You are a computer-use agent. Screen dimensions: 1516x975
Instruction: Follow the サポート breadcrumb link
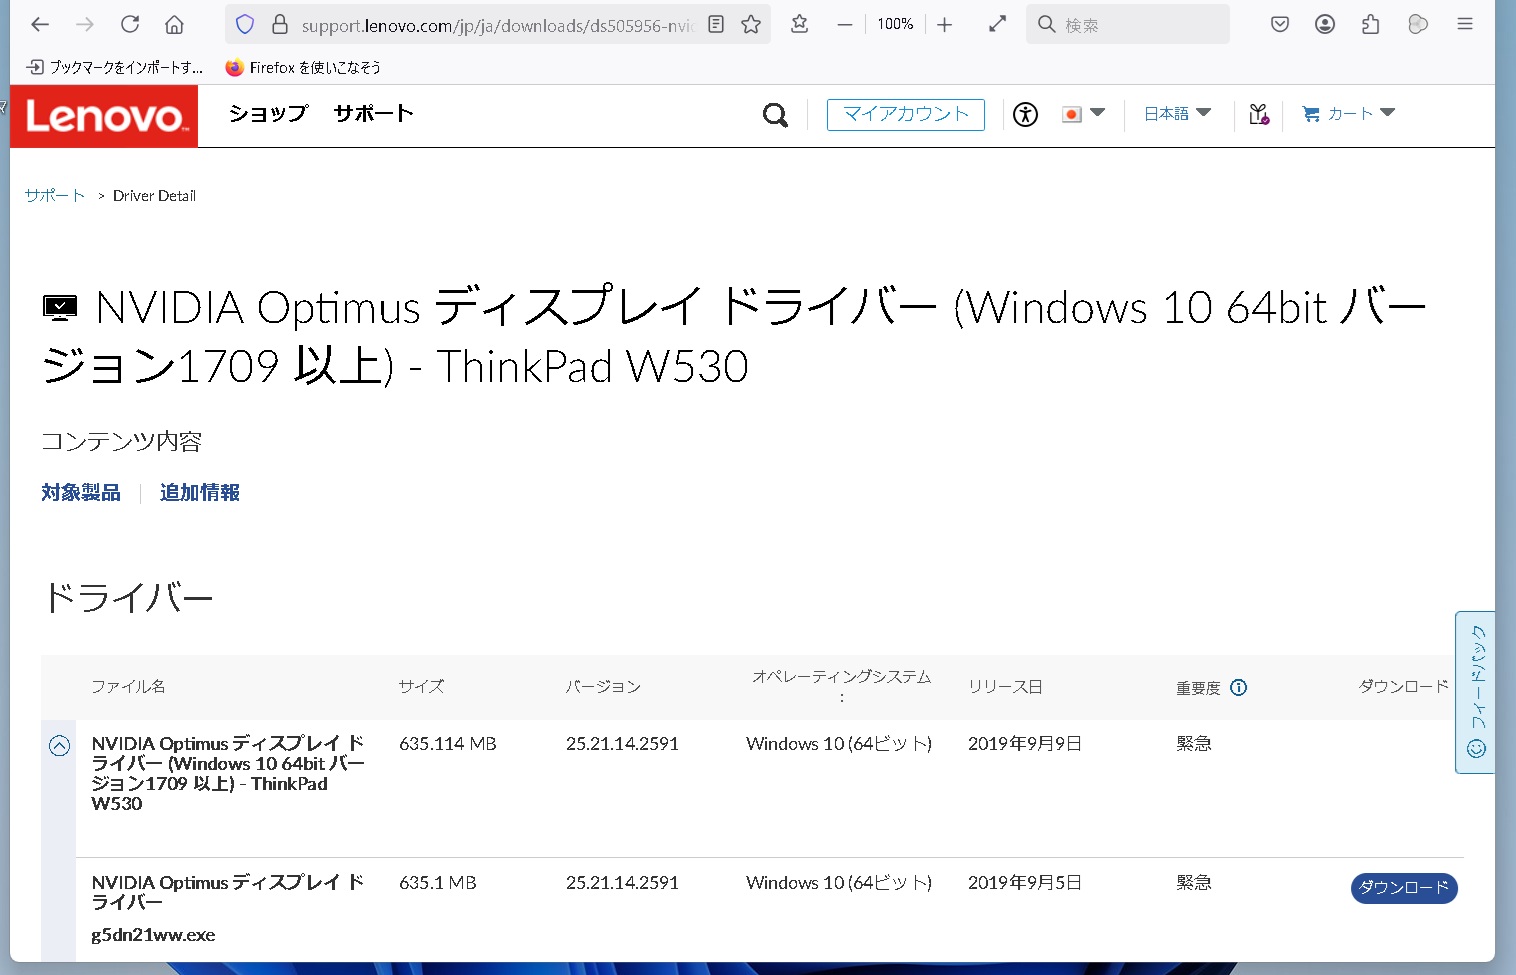click(x=55, y=195)
